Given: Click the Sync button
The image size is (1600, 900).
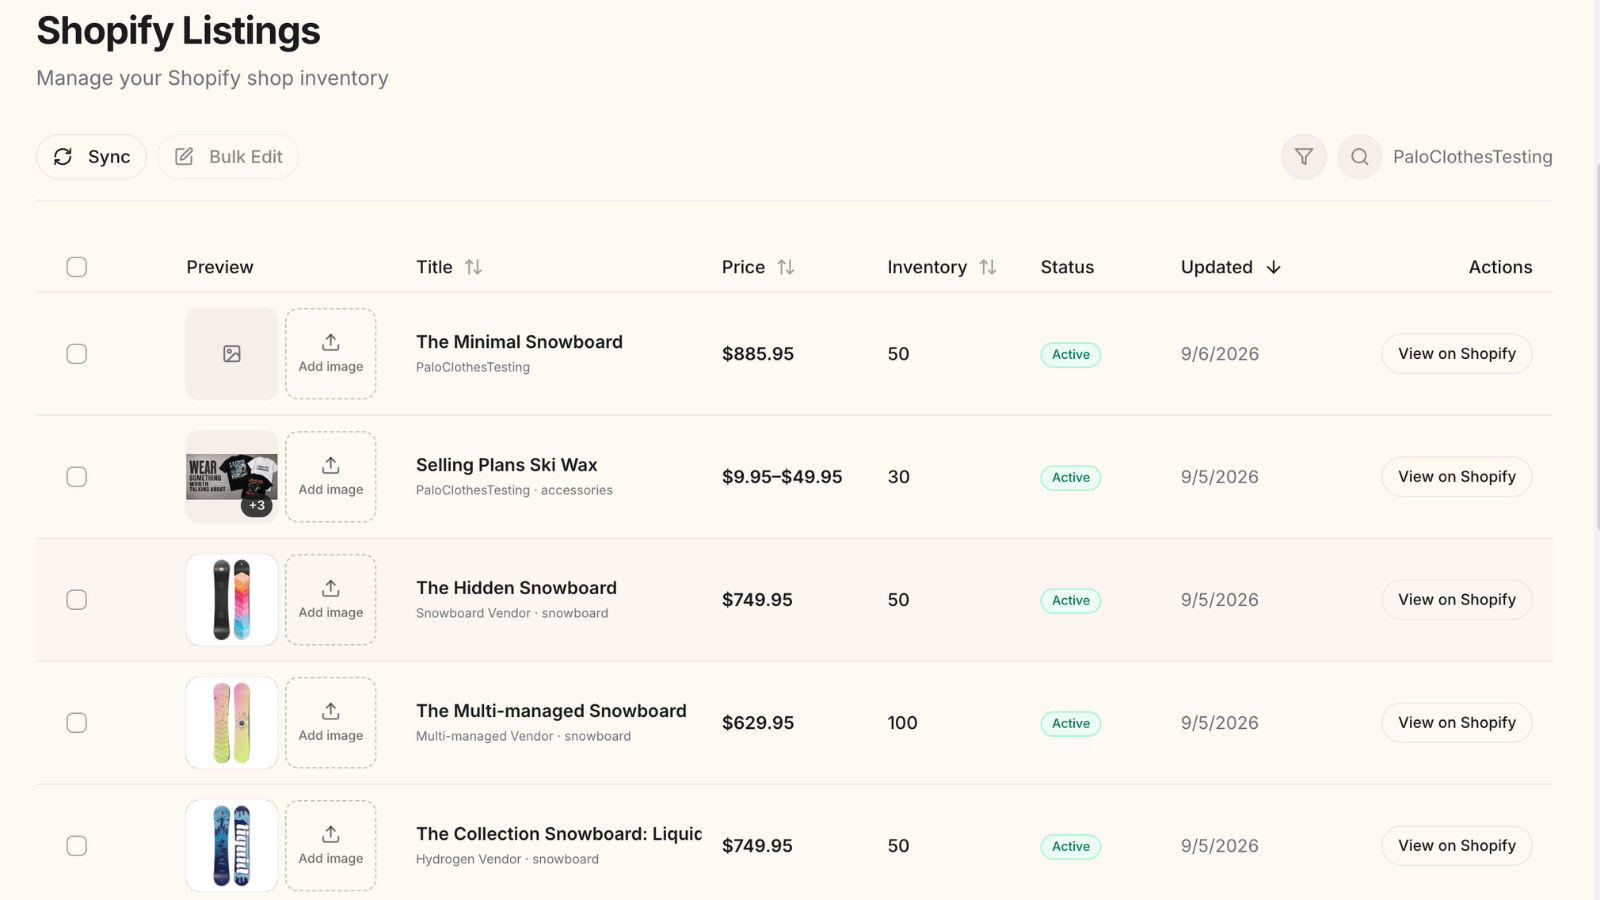Looking at the screenshot, I should pos(92,157).
